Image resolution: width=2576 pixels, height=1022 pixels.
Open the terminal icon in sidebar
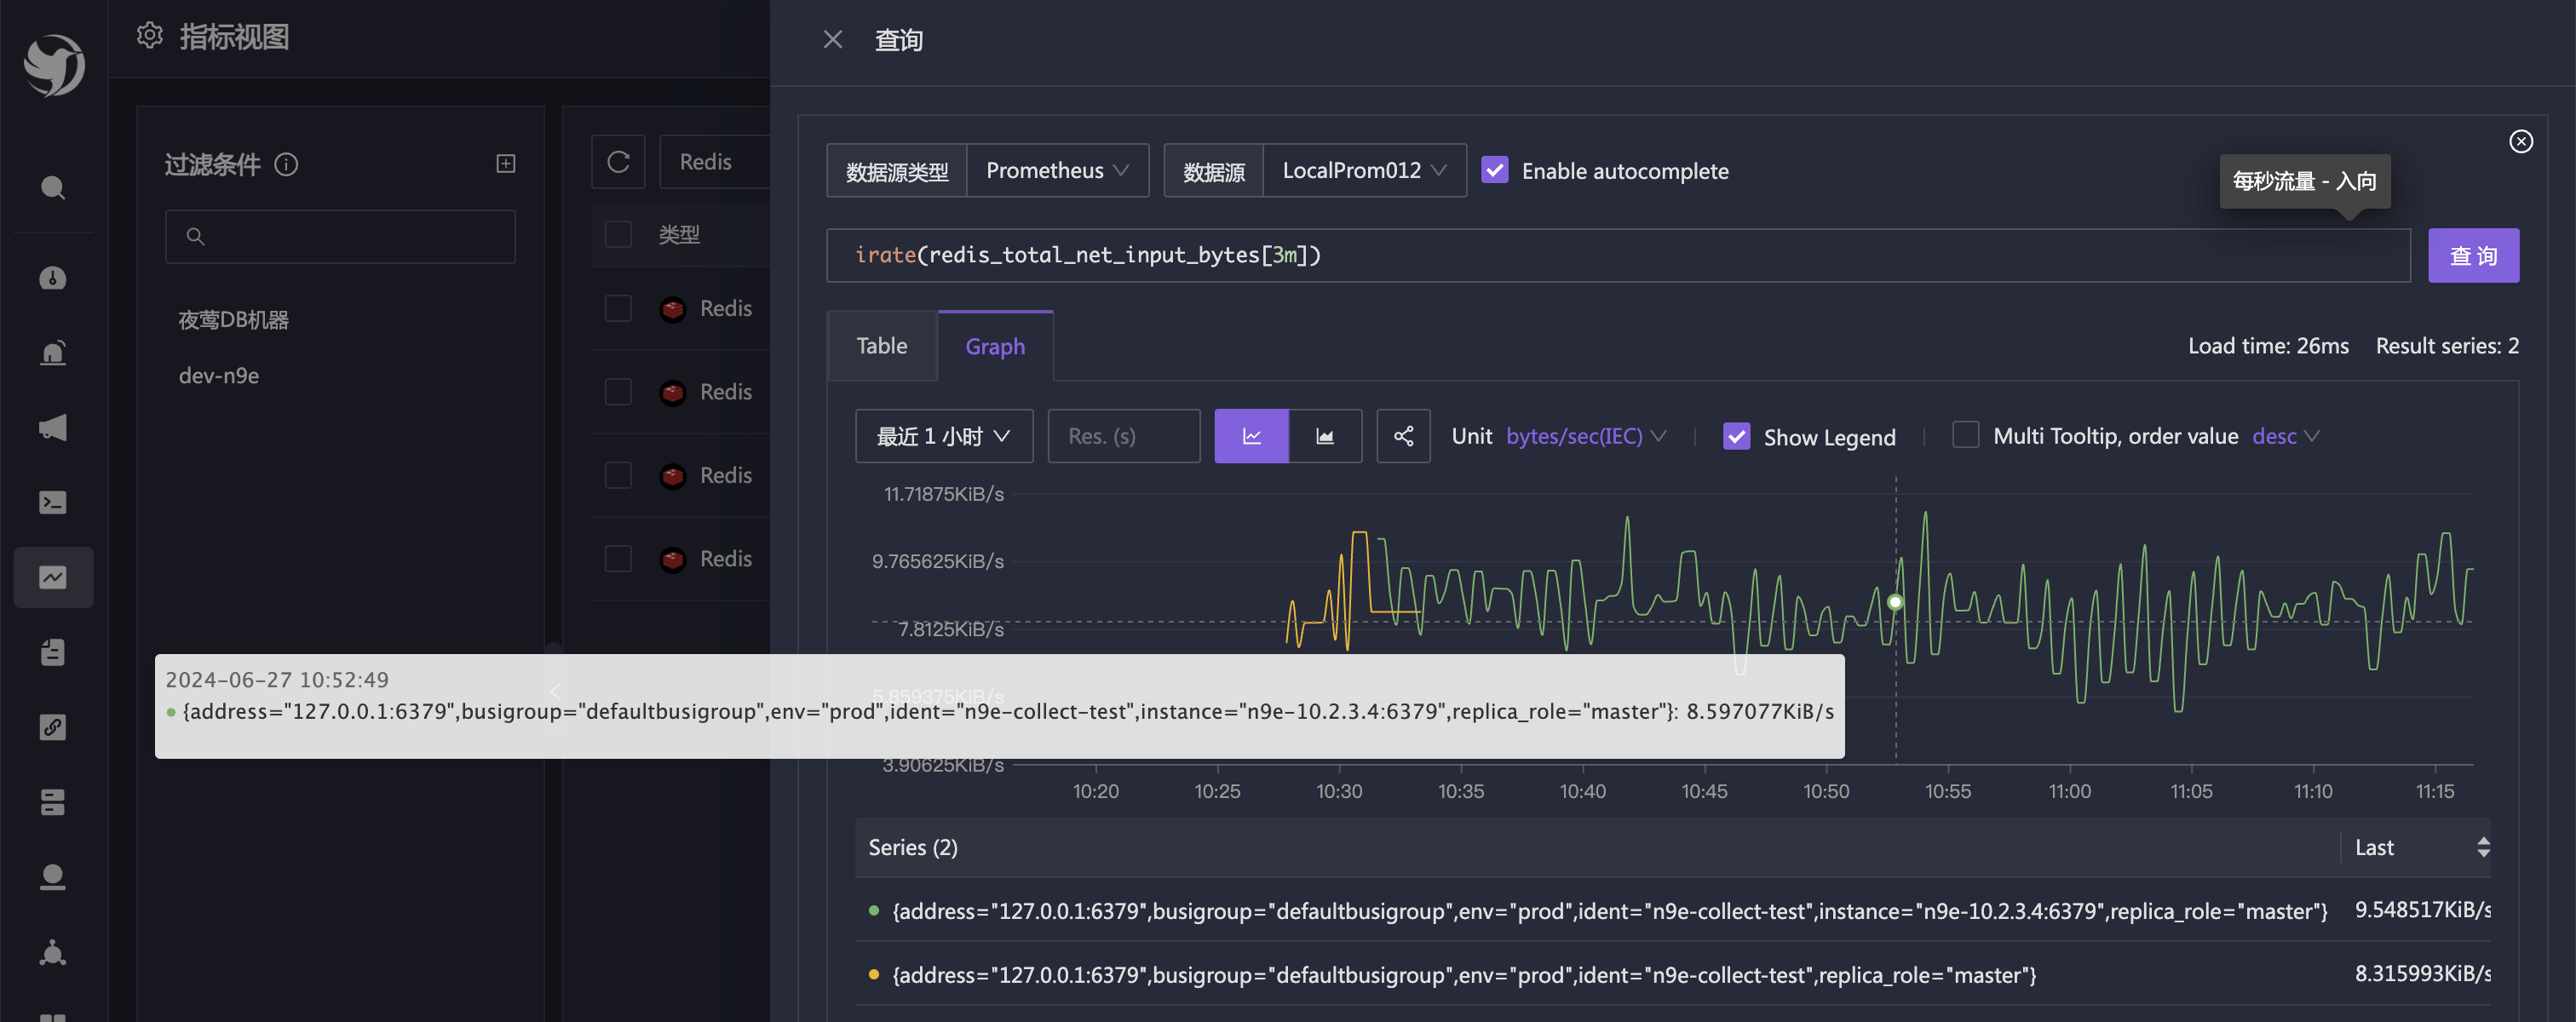tap(53, 502)
